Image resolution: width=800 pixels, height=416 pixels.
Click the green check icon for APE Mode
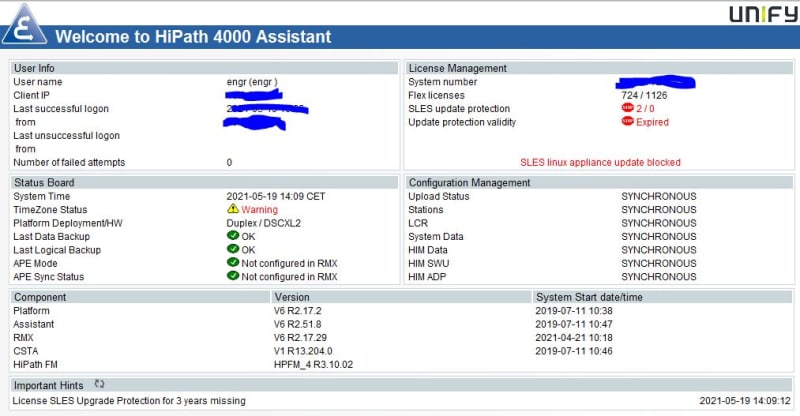point(233,262)
